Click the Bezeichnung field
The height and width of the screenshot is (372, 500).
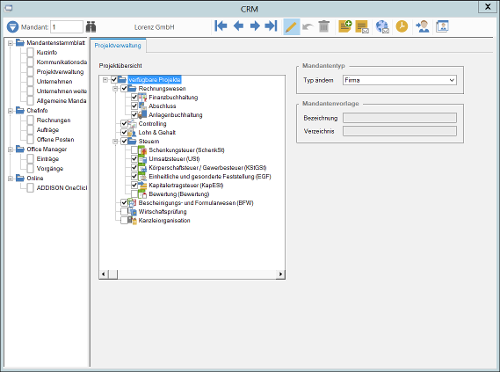(x=400, y=118)
